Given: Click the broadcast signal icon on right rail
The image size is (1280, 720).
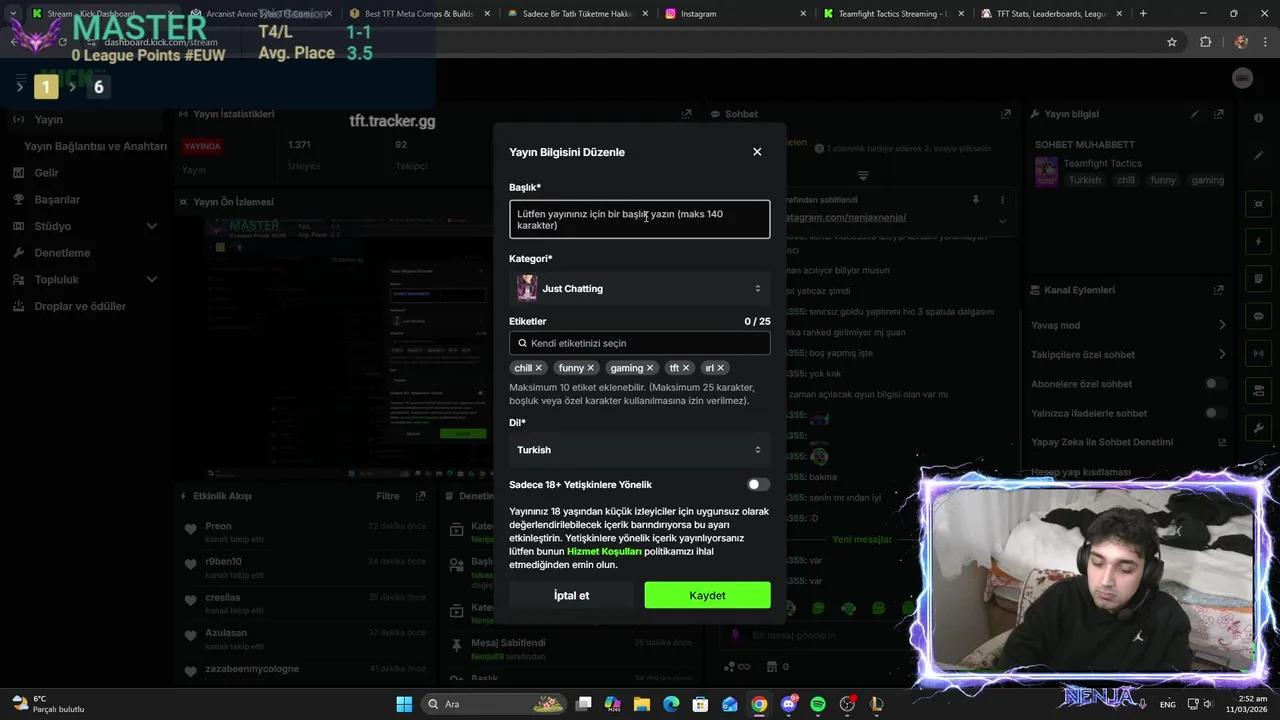Looking at the screenshot, I should tap(1258, 353).
